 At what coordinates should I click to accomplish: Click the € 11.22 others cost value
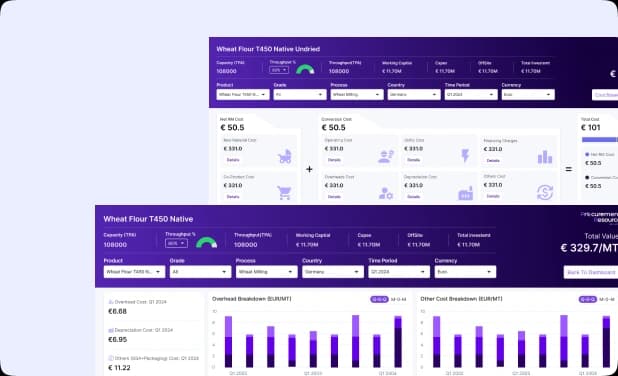click(119, 368)
